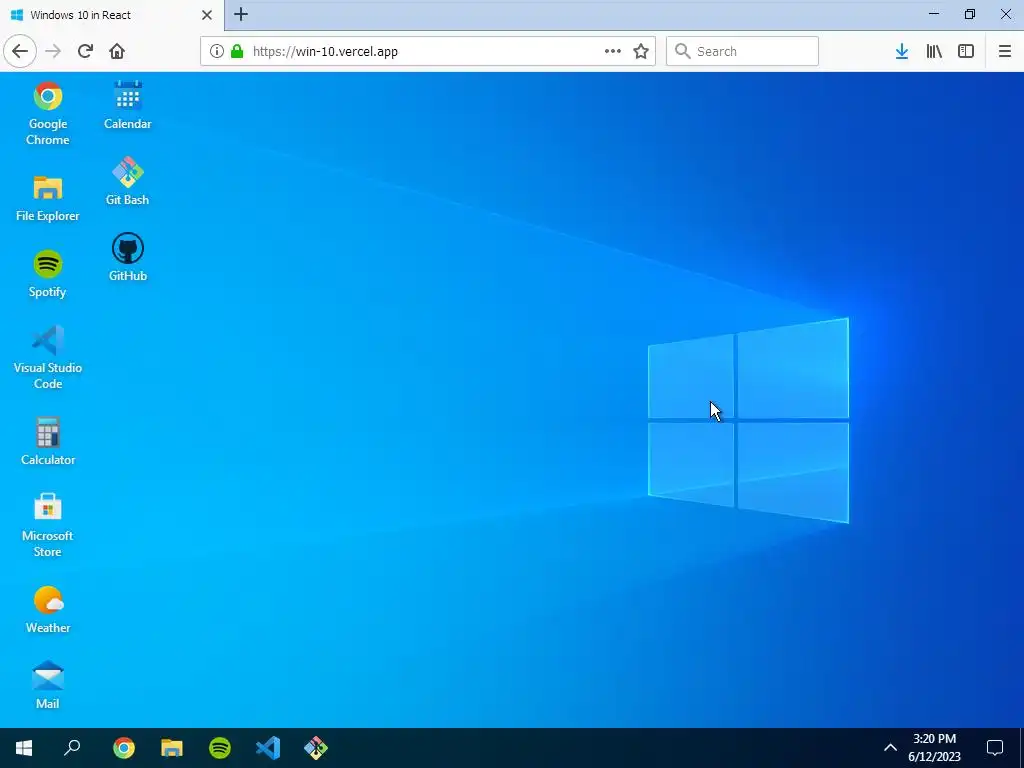Click Git Bash icon in taskbar
Image resolution: width=1024 pixels, height=768 pixels.
[316, 748]
